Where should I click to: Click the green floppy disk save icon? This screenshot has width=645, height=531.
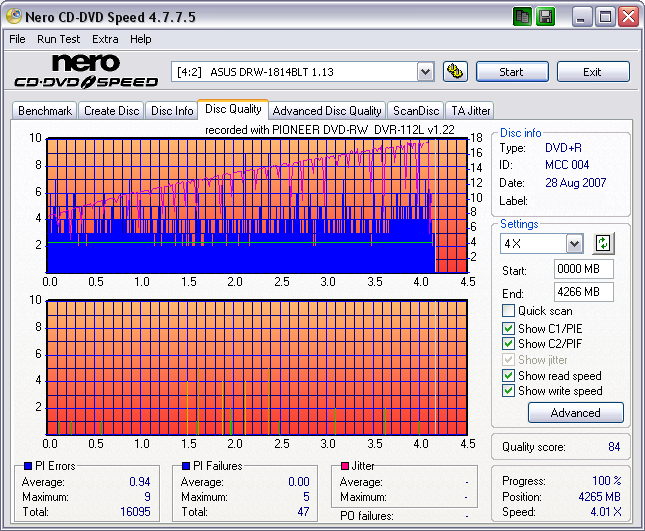coord(545,17)
